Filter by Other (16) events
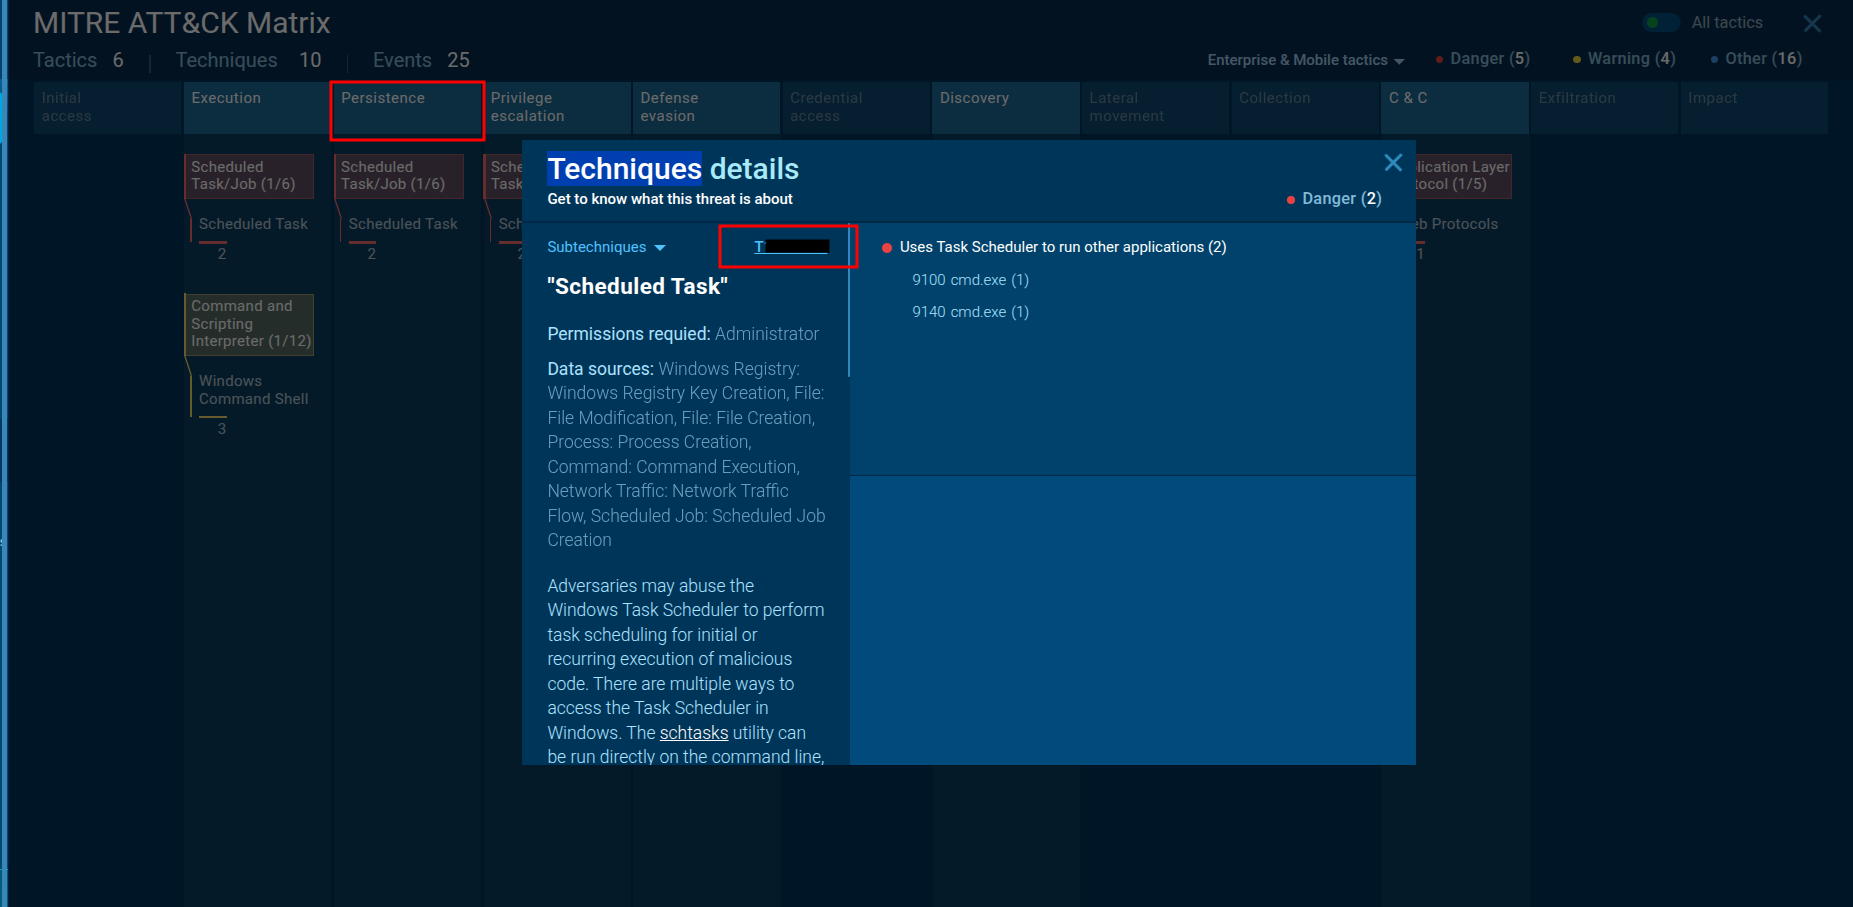This screenshot has width=1853, height=907. (1757, 59)
